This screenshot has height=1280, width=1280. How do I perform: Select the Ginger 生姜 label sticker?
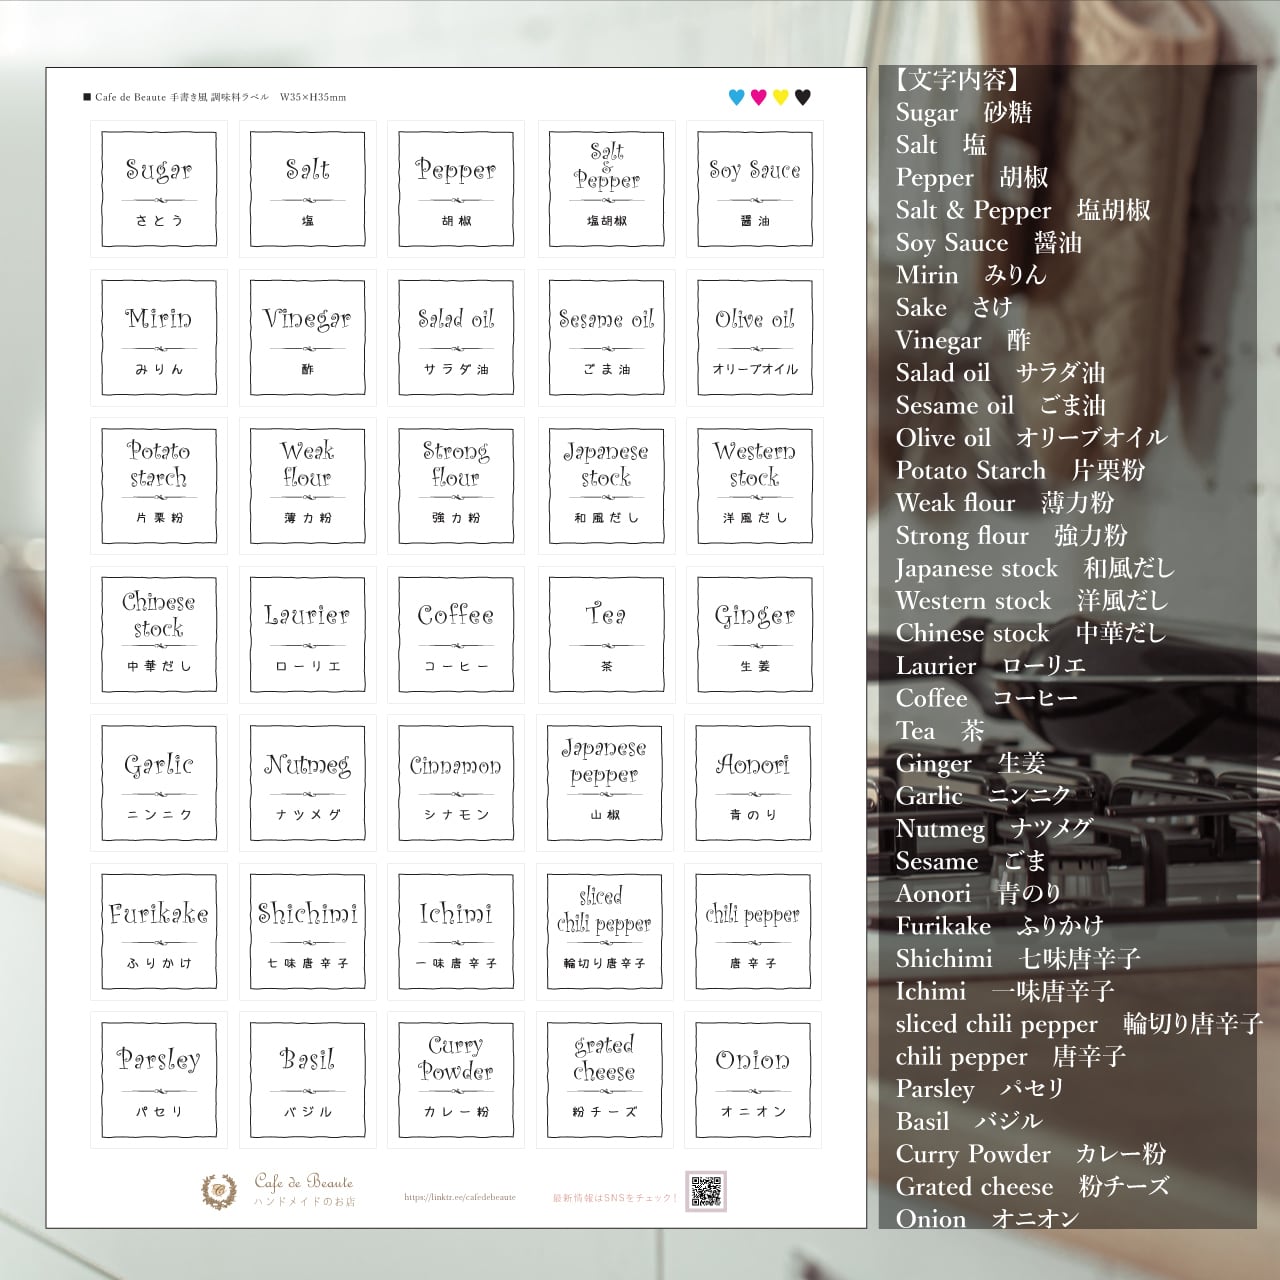click(755, 635)
